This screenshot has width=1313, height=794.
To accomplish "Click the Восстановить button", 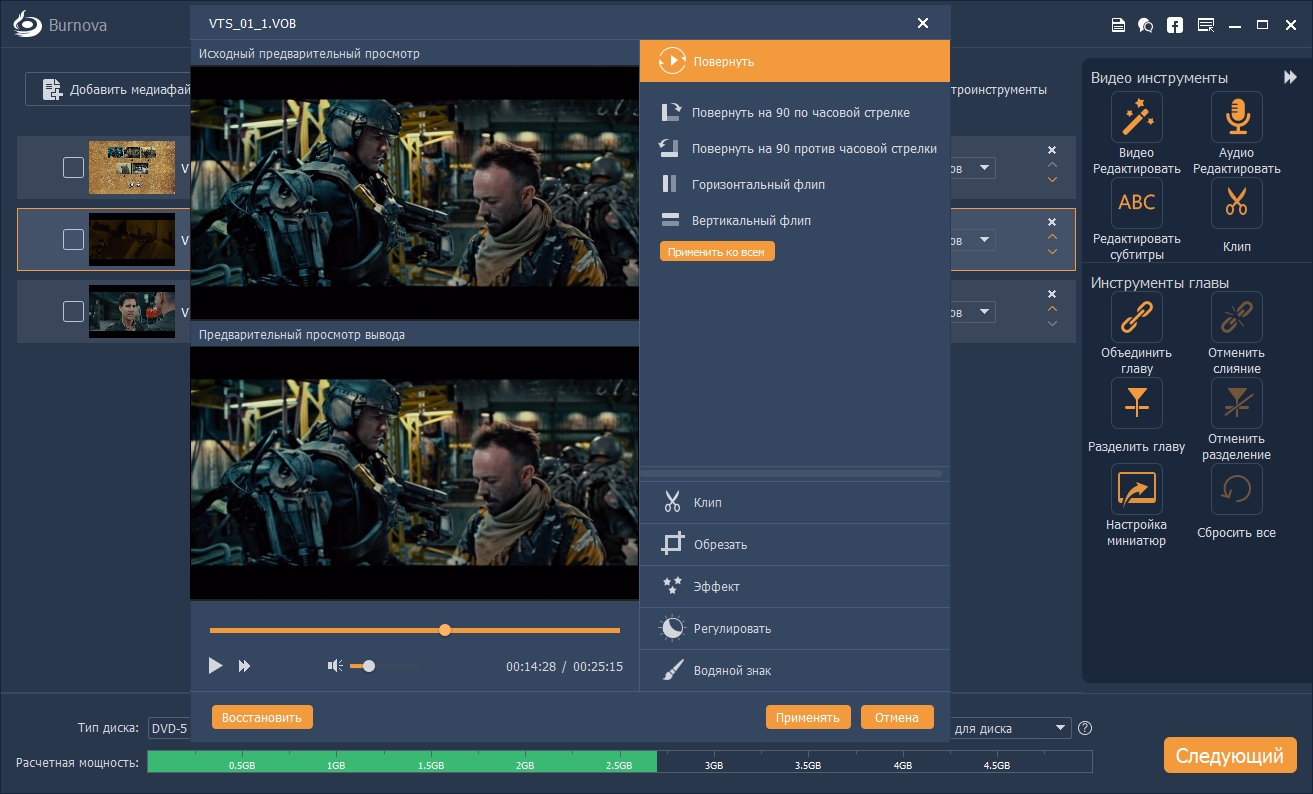I will pyautogui.click(x=262, y=717).
